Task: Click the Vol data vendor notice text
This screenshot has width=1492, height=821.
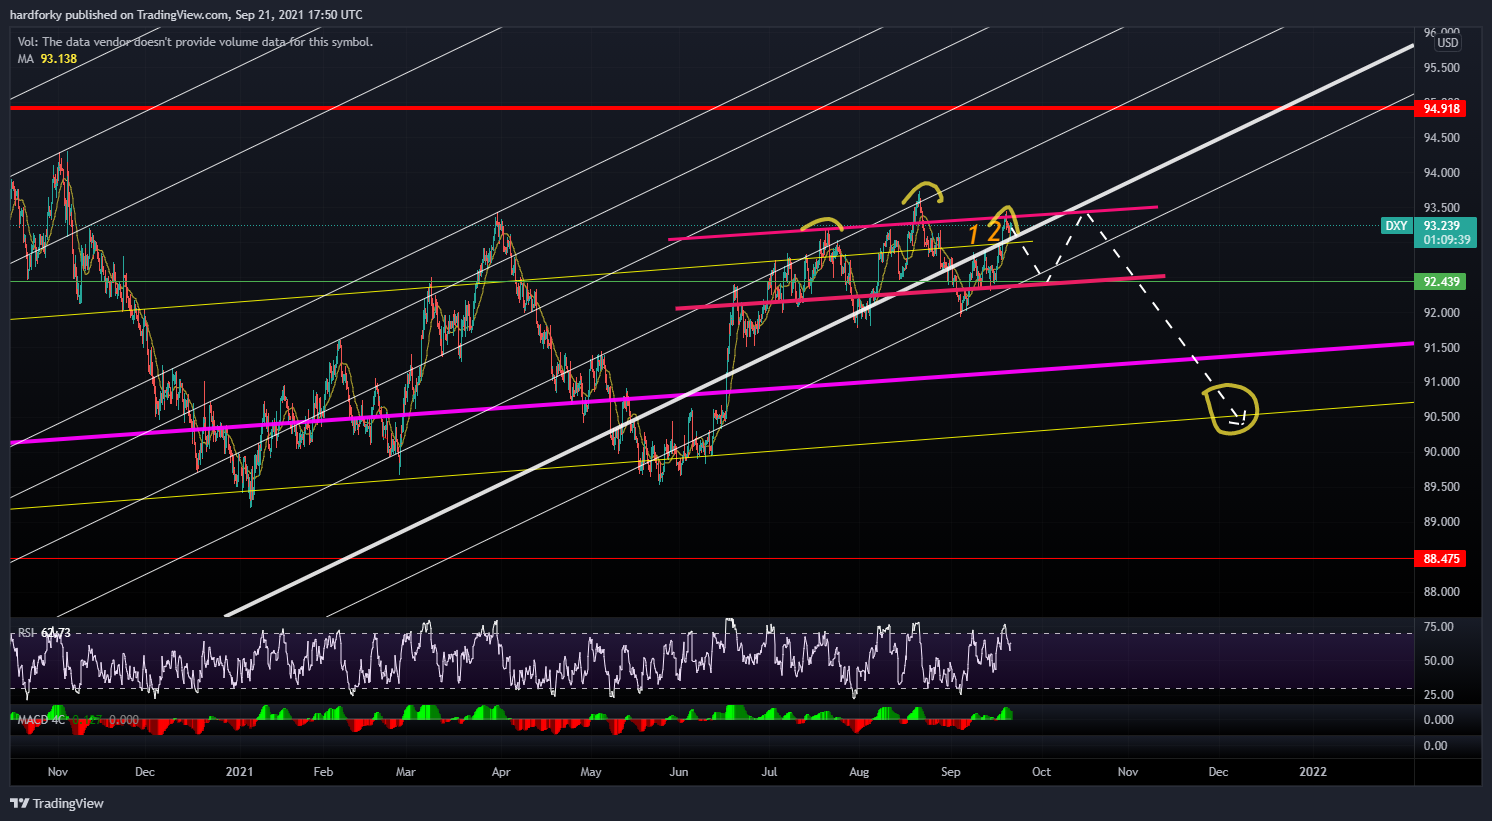Action: click(x=195, y=42)
